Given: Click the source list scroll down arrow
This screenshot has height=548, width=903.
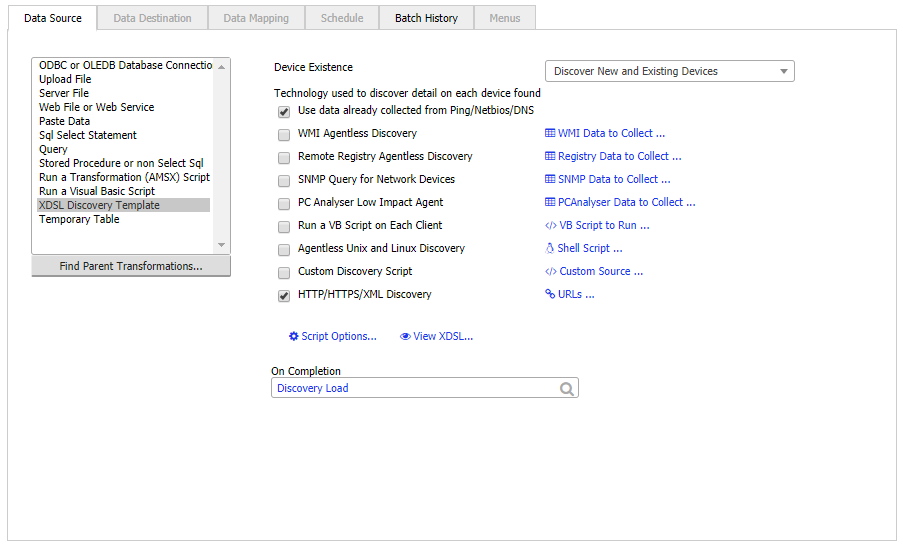Looking at the screenshot, I should coord(221,245).
